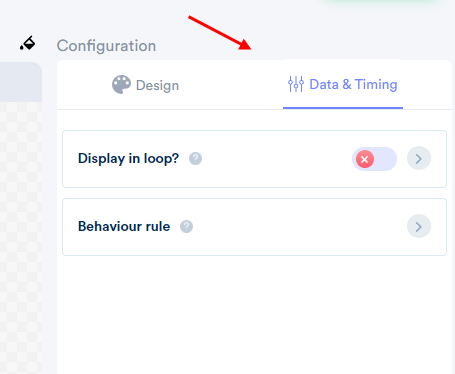Click the blank panel area below Behaviour rule
The height and width of the screenshot is (374, 455).
pyautogui.click(x=254, y=313)
